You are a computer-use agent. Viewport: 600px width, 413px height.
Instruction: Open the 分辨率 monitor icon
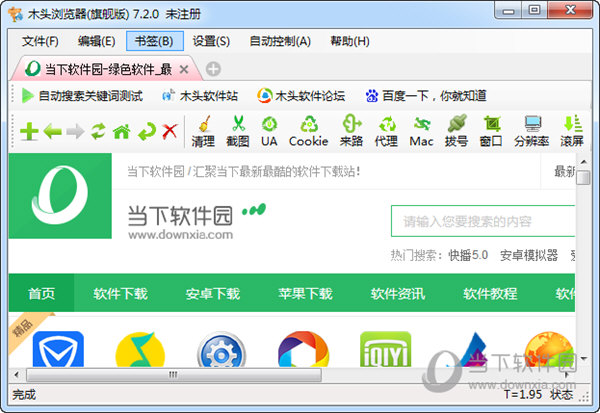532,131
